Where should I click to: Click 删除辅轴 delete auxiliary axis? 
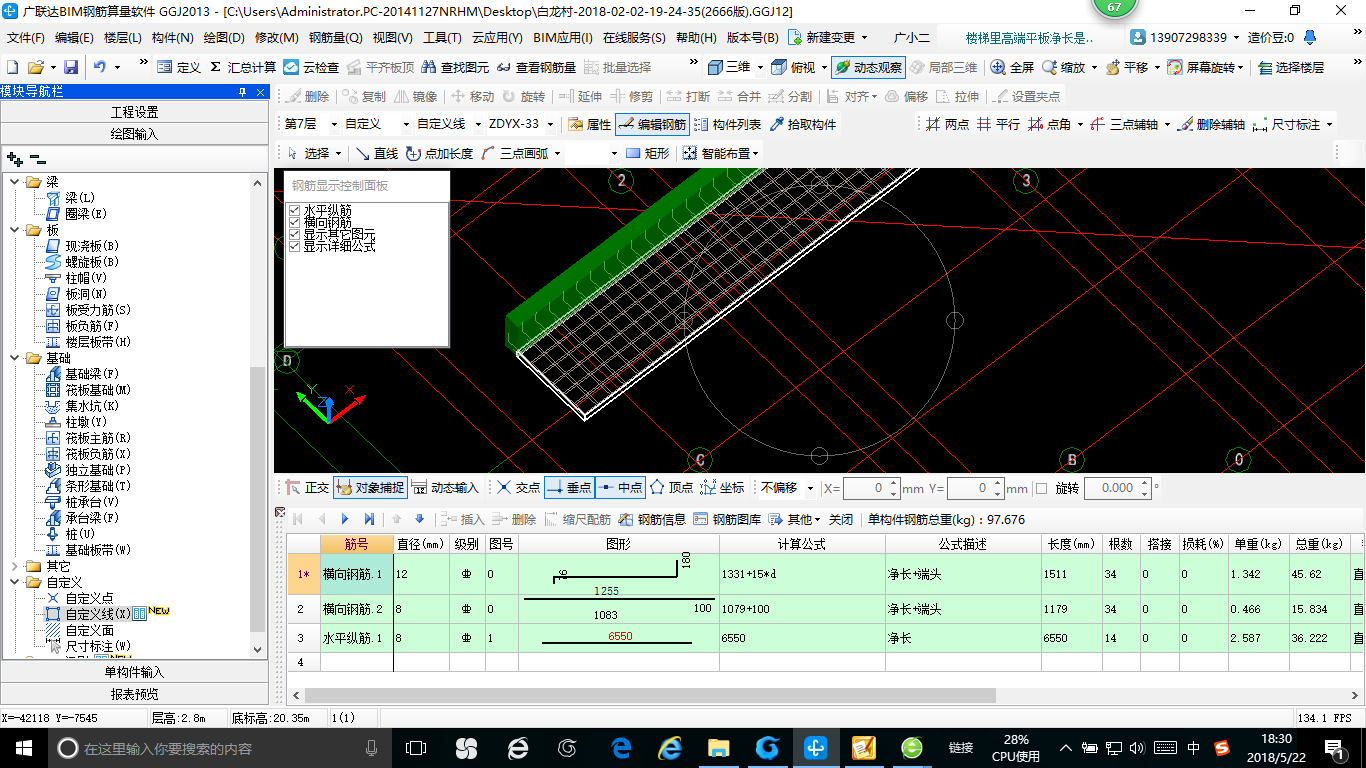click(x=1211, y=124)
